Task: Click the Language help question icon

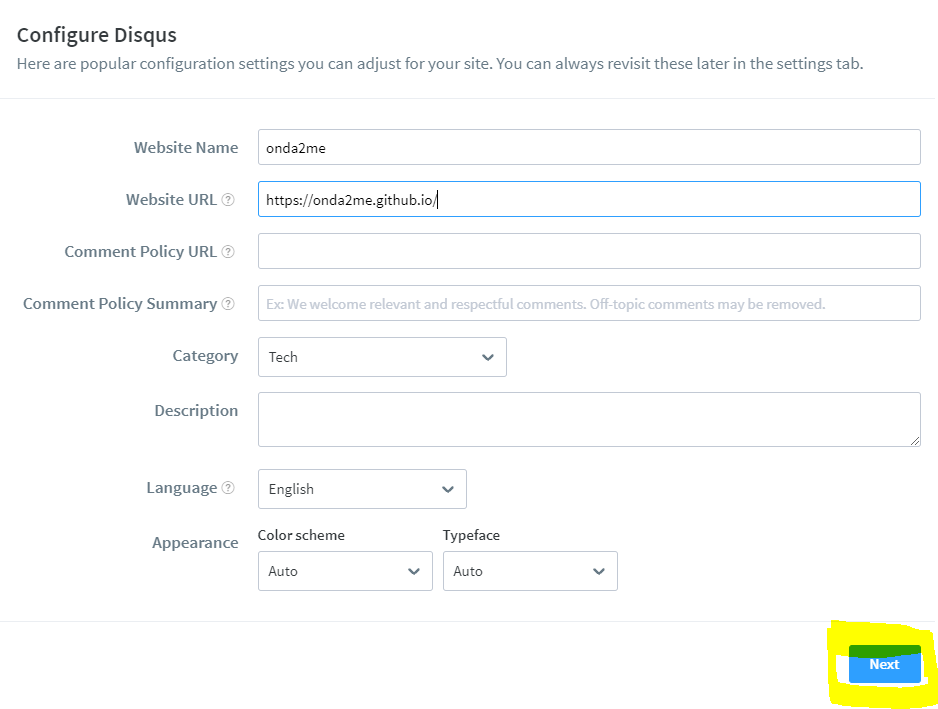Action: (x=228, y=488)
